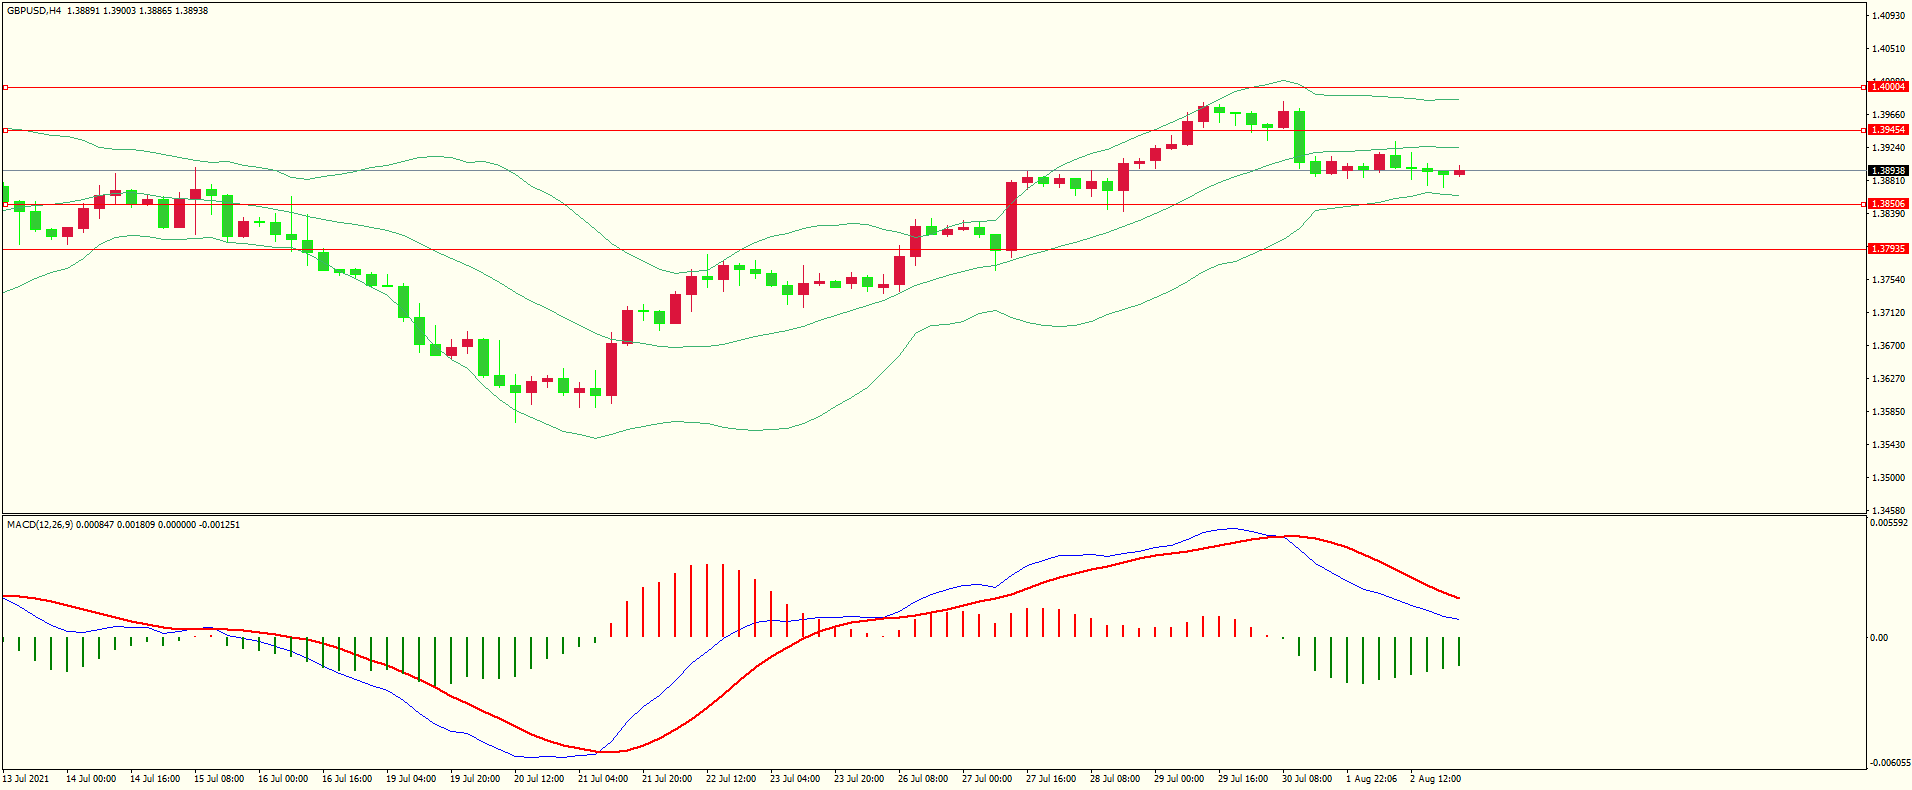The image size is (1912, 790).
Task: Click the current price 1.38938 black label
Action: click(x=1888, y=171)
